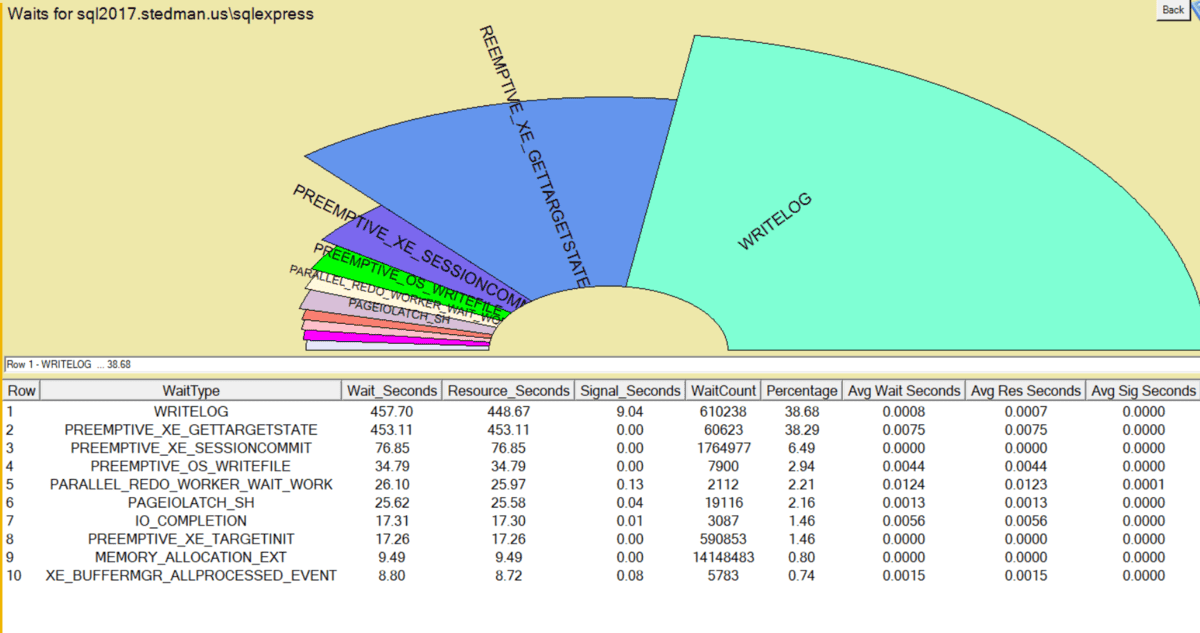Sort by the WaitCount column header

[722, 391]
